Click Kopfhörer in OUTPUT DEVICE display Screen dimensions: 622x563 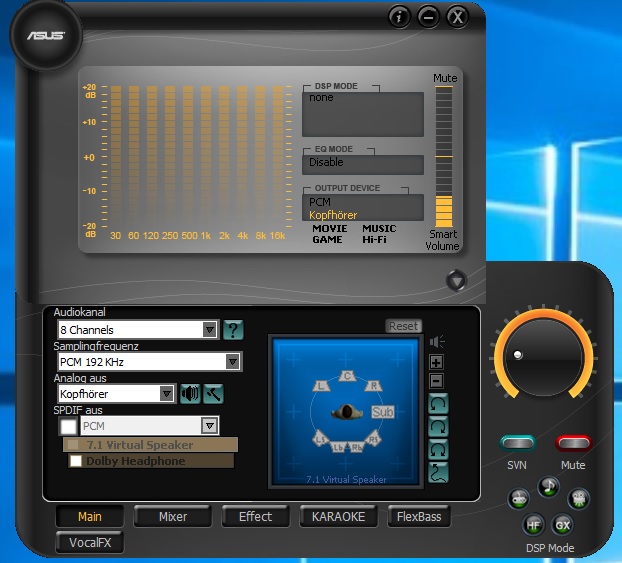pos(333,215)
